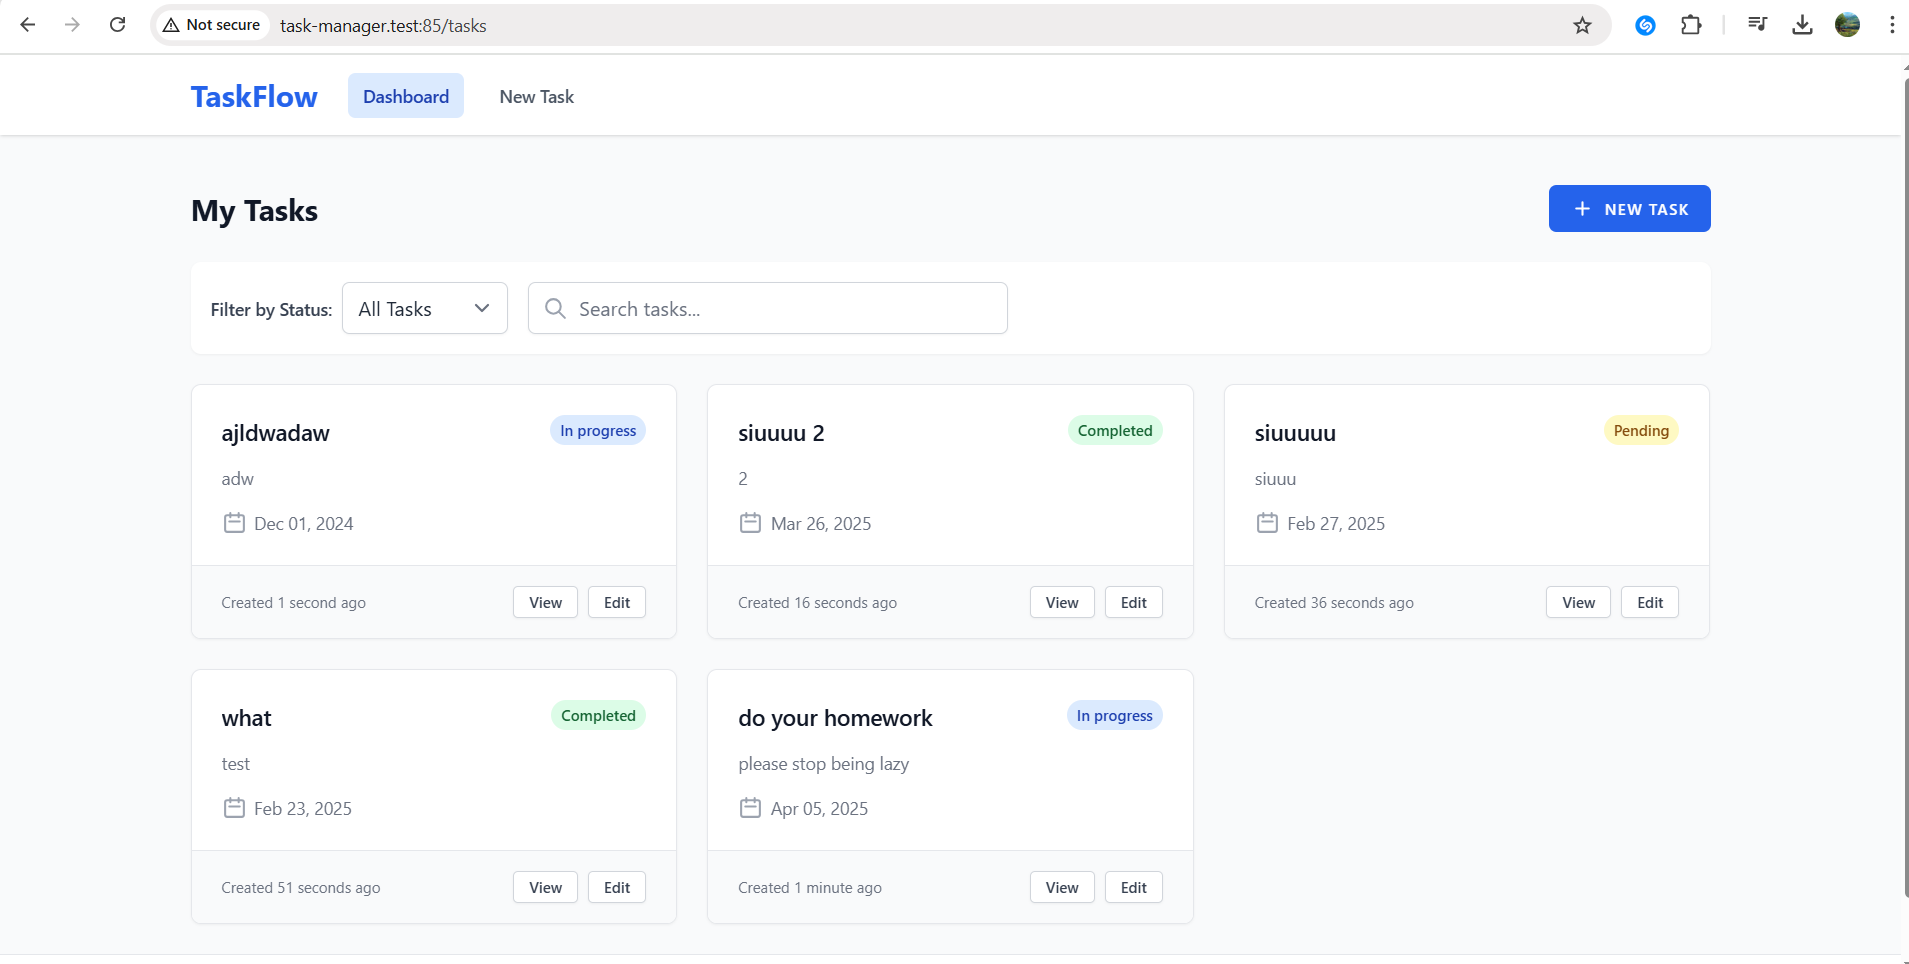Screen dimensions: 1909x964
Task: Open the blue circular extension icon
Action: (x=1645, y=25)
